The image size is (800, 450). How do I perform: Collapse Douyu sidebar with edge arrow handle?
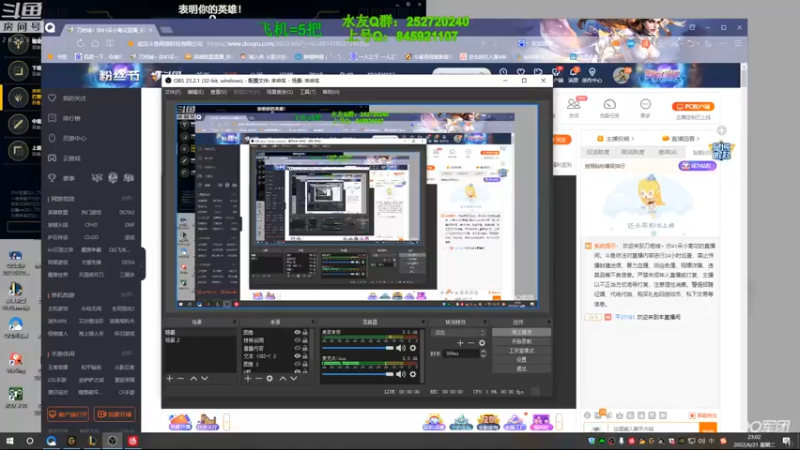point(143,264)
